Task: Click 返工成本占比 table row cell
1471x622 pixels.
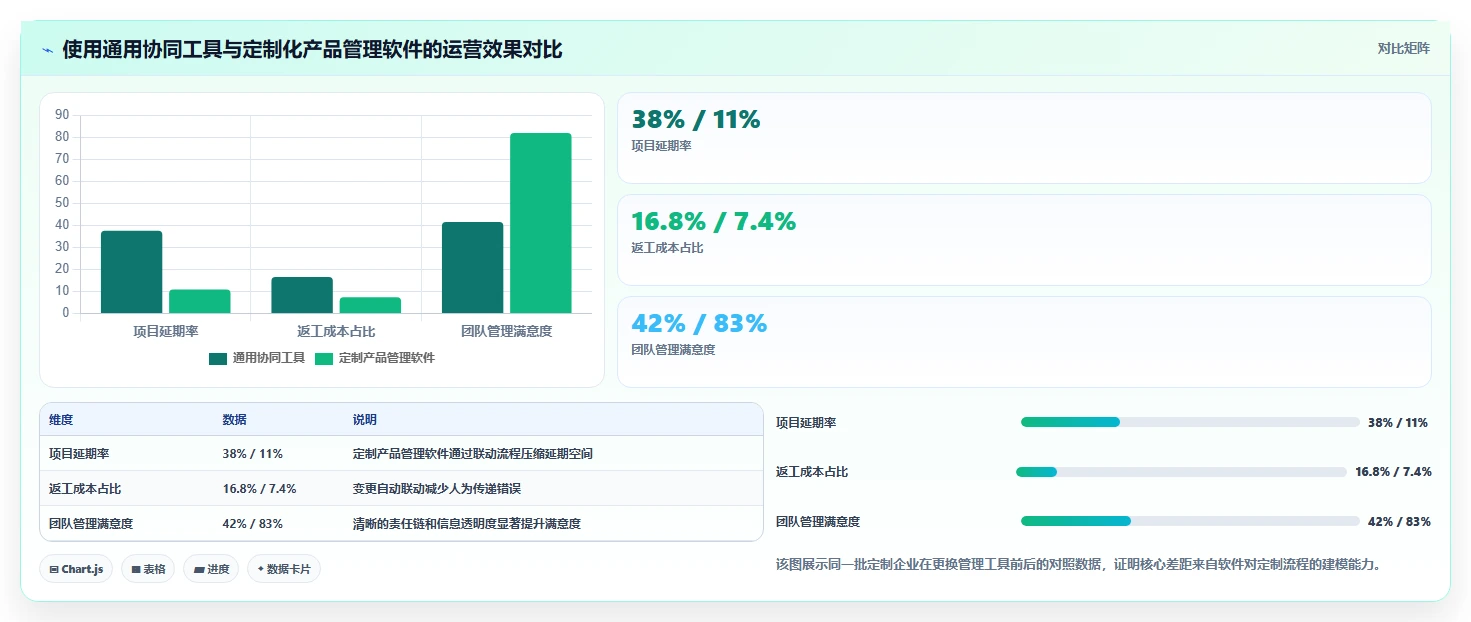Action: (x=85, y=489)
